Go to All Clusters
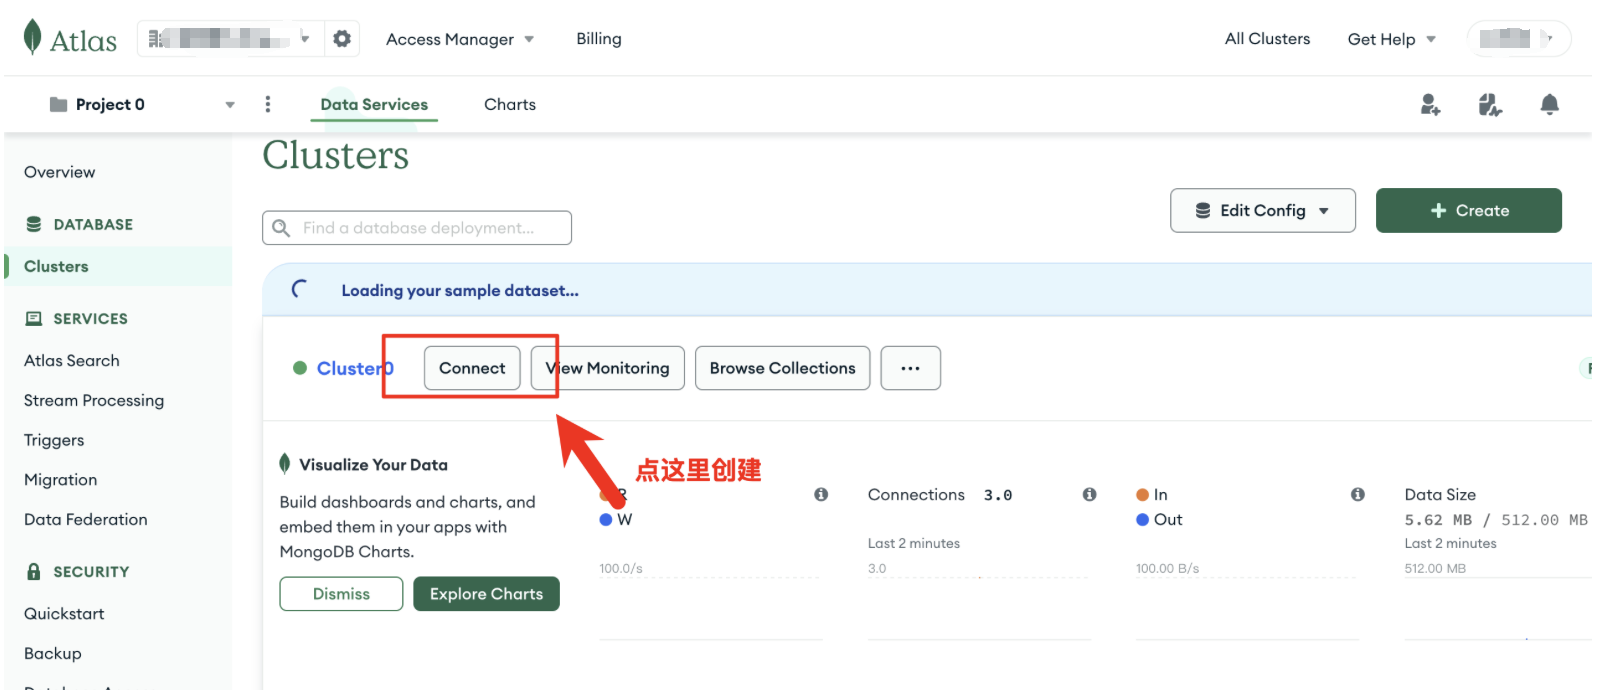The width and height of the screenshot is (1600, 690). click(1267, 39)
